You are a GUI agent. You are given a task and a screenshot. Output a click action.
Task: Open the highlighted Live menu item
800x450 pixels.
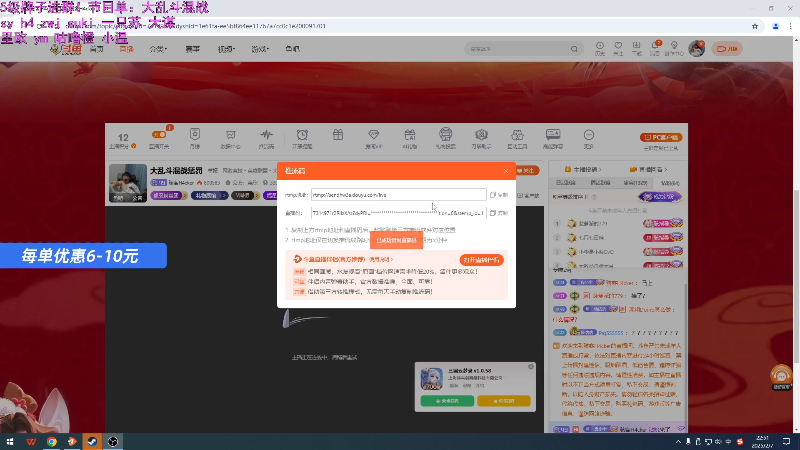click(126, 49)
